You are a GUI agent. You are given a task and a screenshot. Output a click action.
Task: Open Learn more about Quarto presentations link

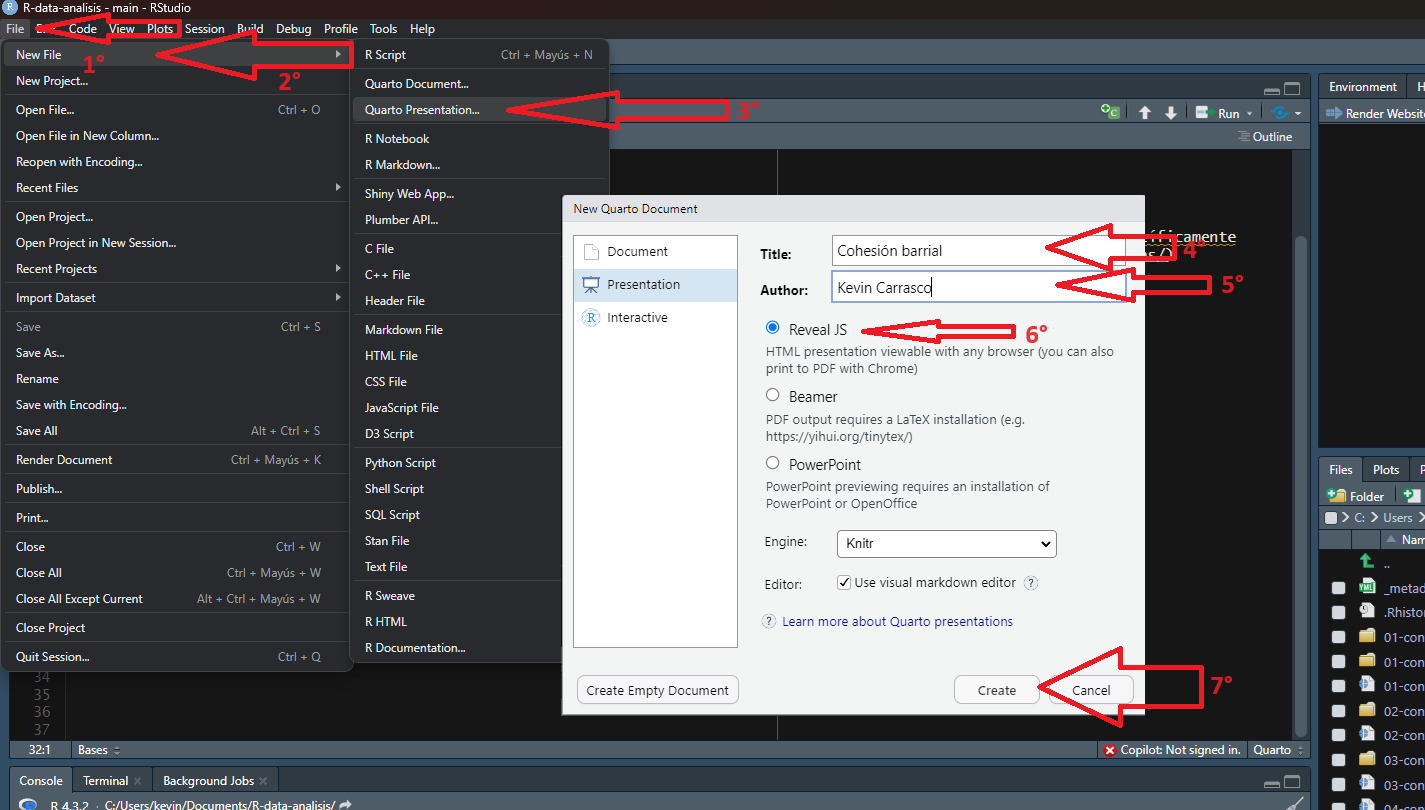click(897, 621)
